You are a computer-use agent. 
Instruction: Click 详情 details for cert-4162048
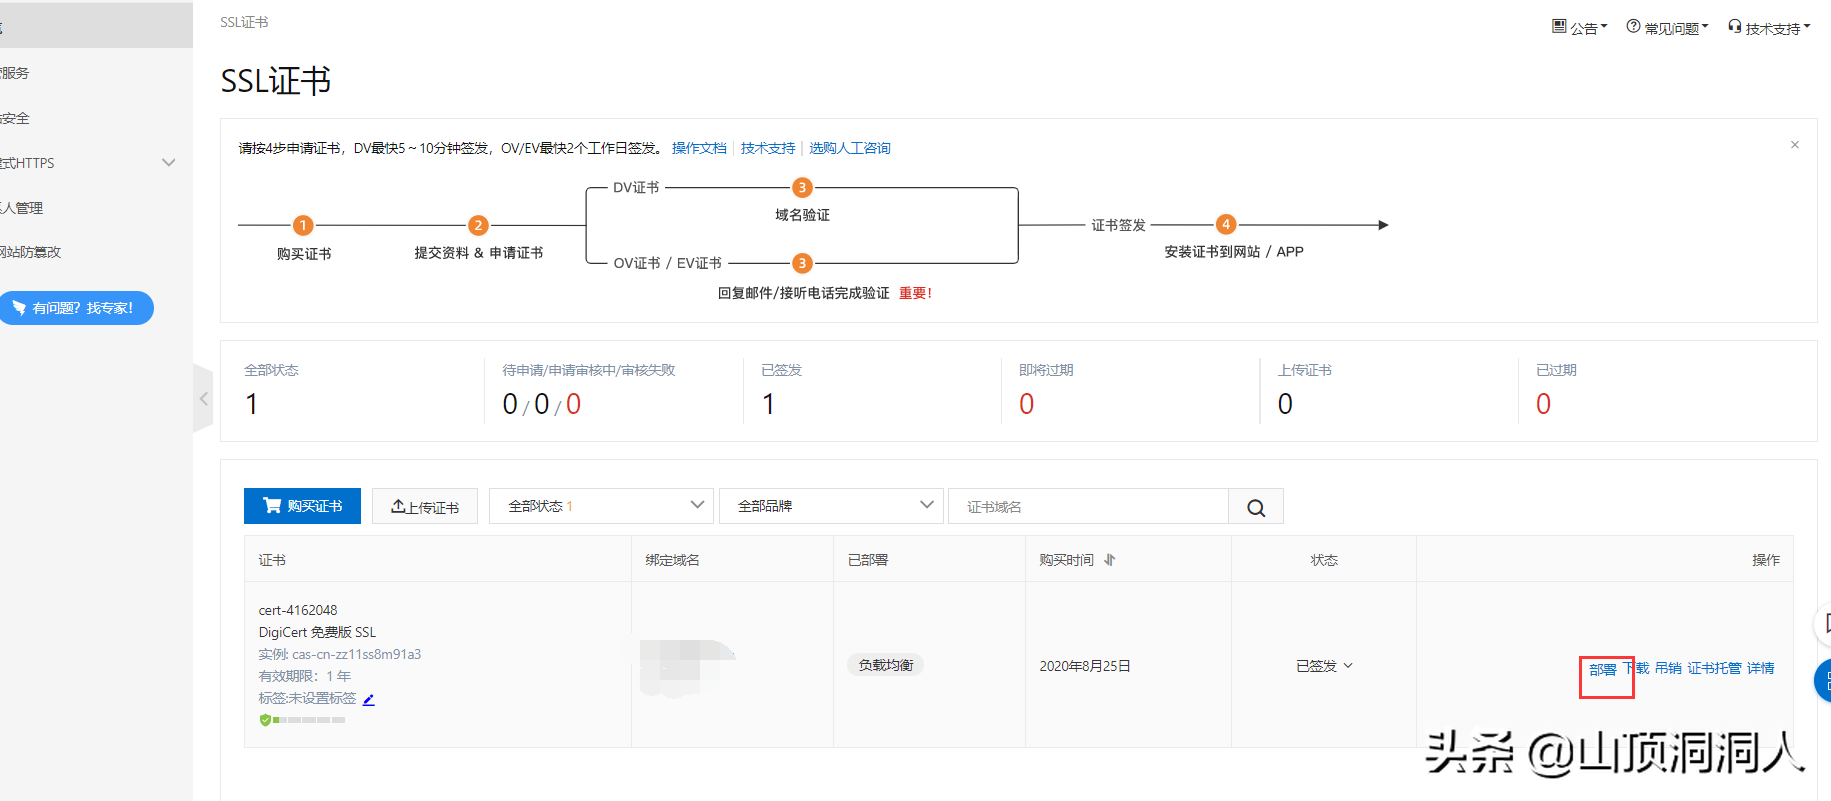(1760, 668)
